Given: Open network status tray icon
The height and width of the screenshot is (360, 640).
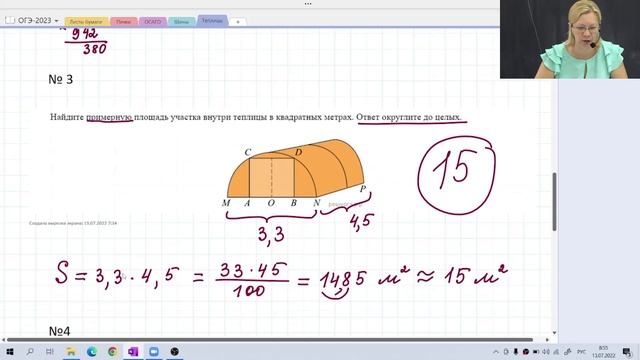Looking at the screenshot, I should [x=556, y=352].
